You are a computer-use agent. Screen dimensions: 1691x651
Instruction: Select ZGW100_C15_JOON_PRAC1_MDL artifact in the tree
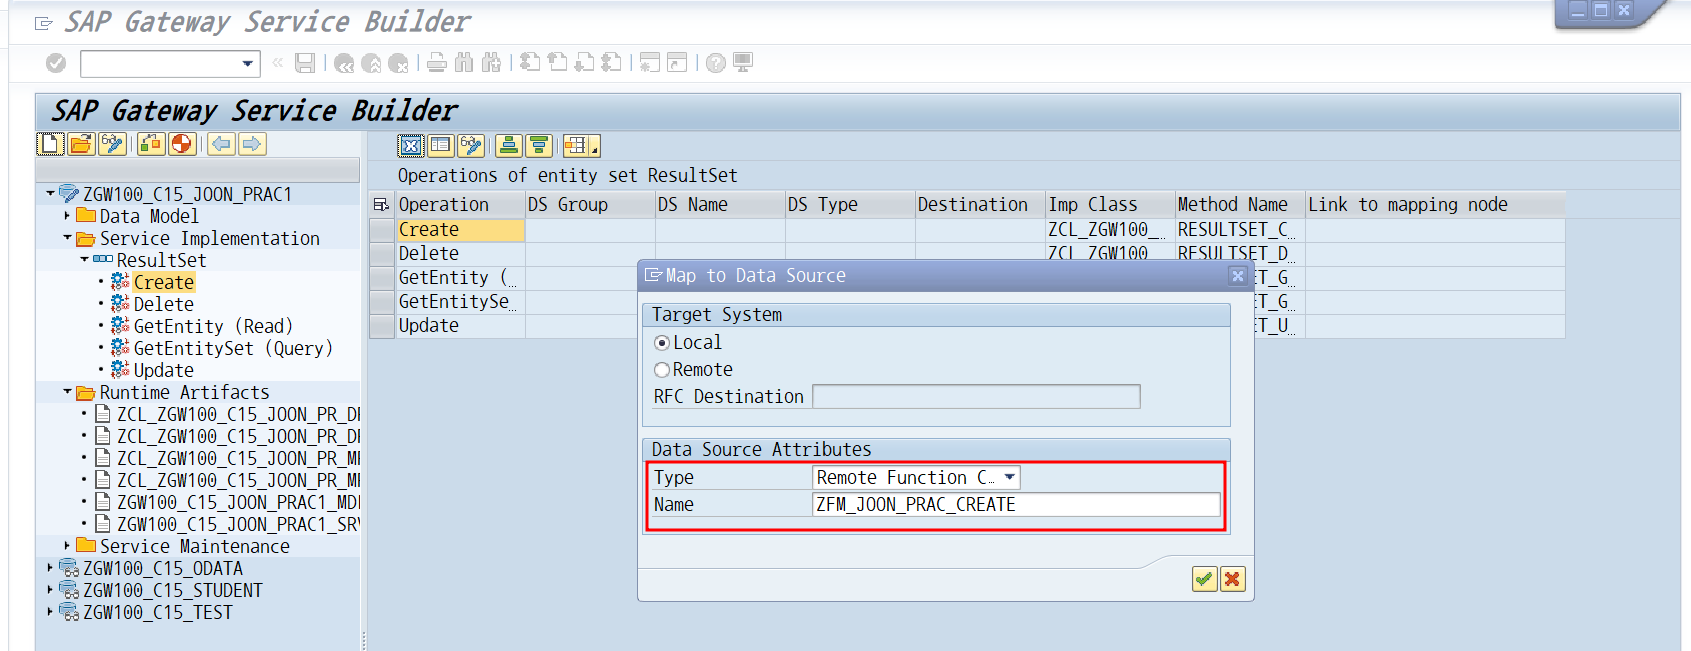(238, 502)
